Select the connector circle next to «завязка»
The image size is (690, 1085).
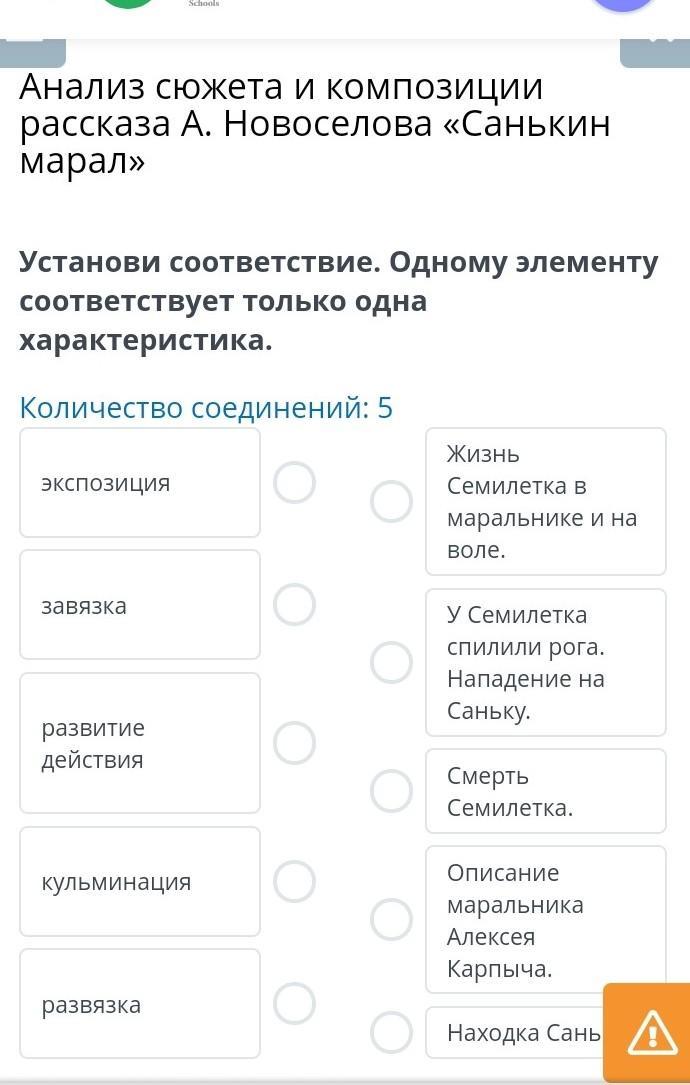(295, 604)
